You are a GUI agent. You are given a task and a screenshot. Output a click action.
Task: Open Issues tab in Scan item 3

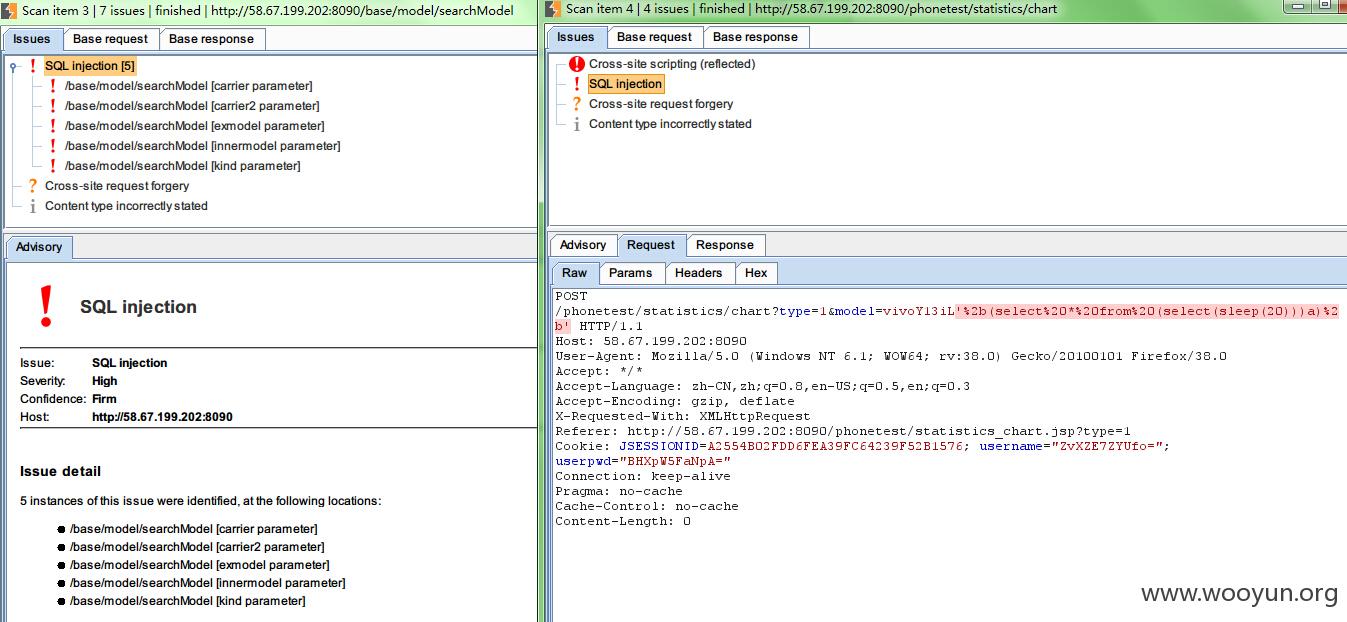click(x=32, y=39)
